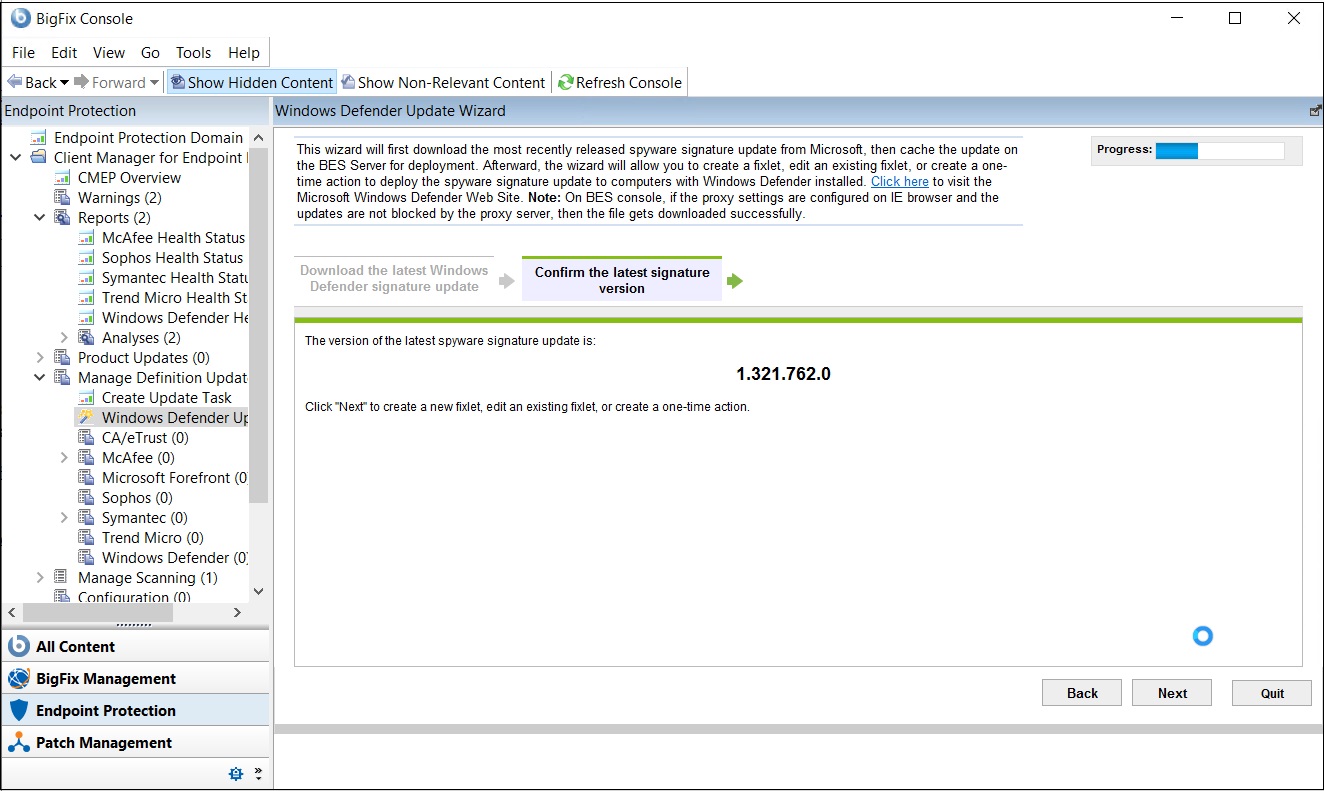Screen dimensions: 1325x791
Task: Switch to BigFix Management domain
Action: [135, 678]
